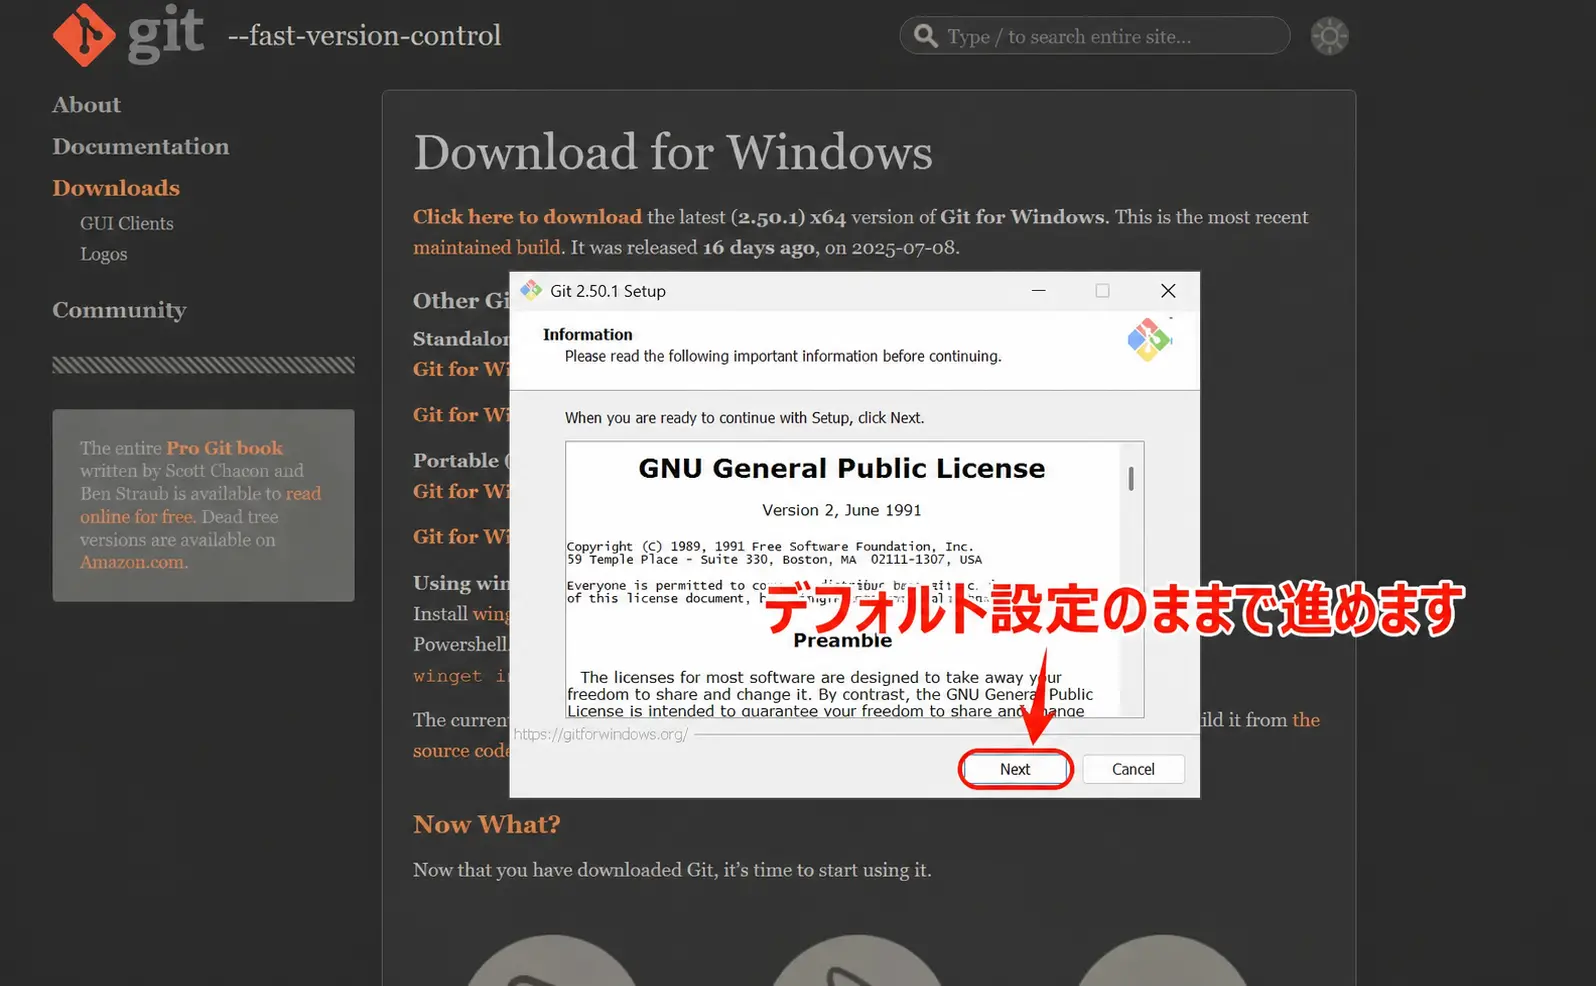The width and height of the screenshot is (1596, 986).
Task: Click the 'Now What?' heading
Action: [487, 824]
